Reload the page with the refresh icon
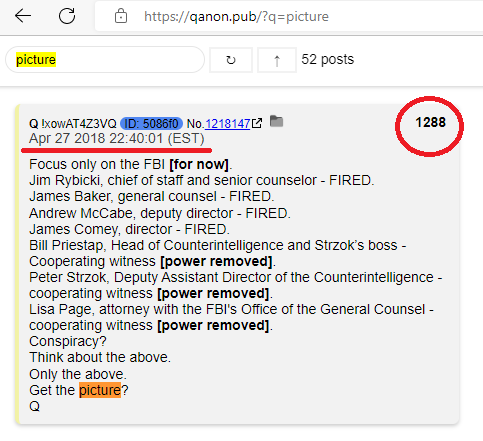The width and height of the screenshot is (483, 441). pos(67,16)
